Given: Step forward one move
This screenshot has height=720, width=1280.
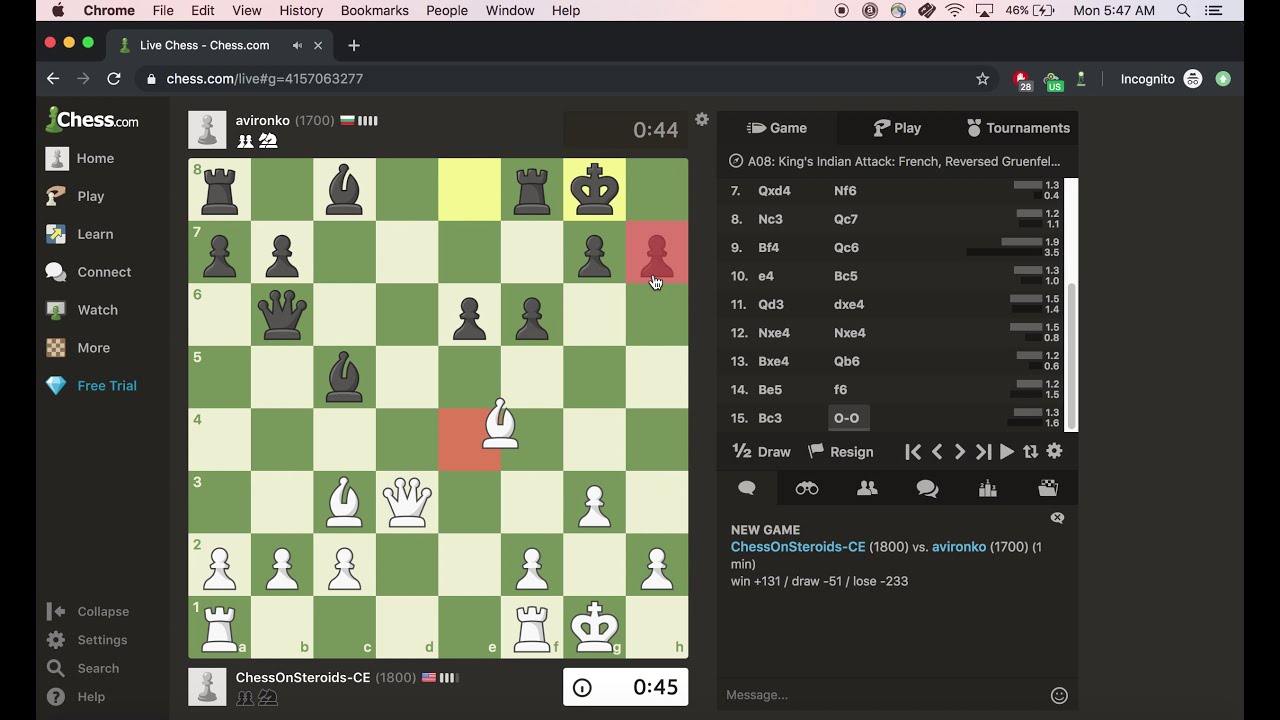Looking at the screenshot, I should coord(960,452).
